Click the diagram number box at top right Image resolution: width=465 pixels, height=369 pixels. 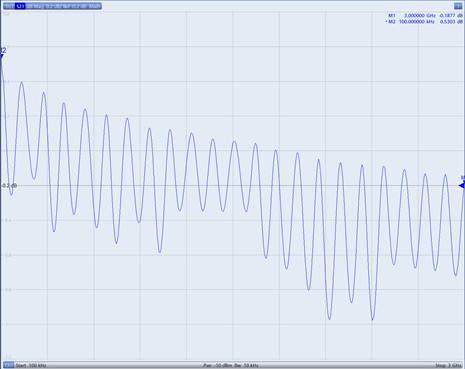point(458,6)
